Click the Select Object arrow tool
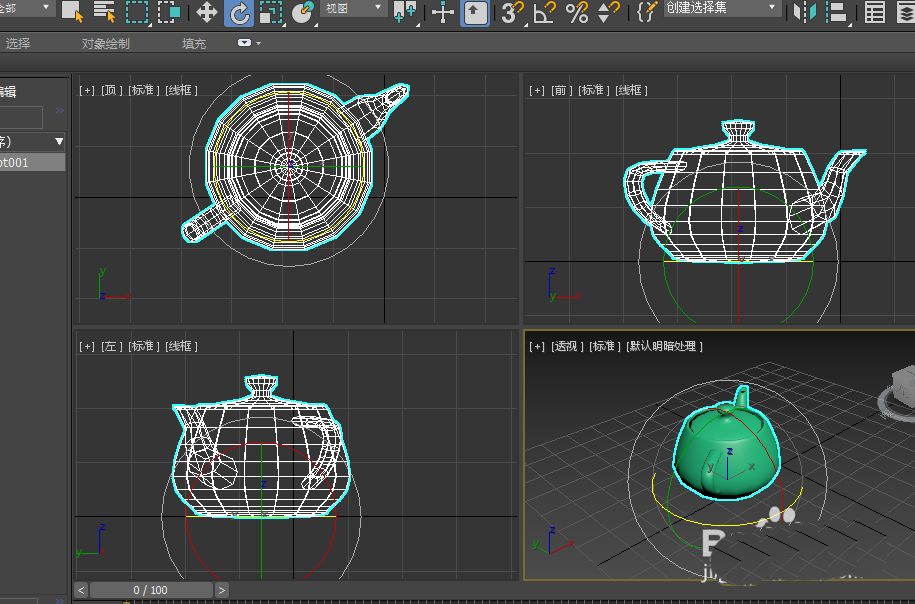The height and width of the screenshot is (604, 915). point(72,12)
